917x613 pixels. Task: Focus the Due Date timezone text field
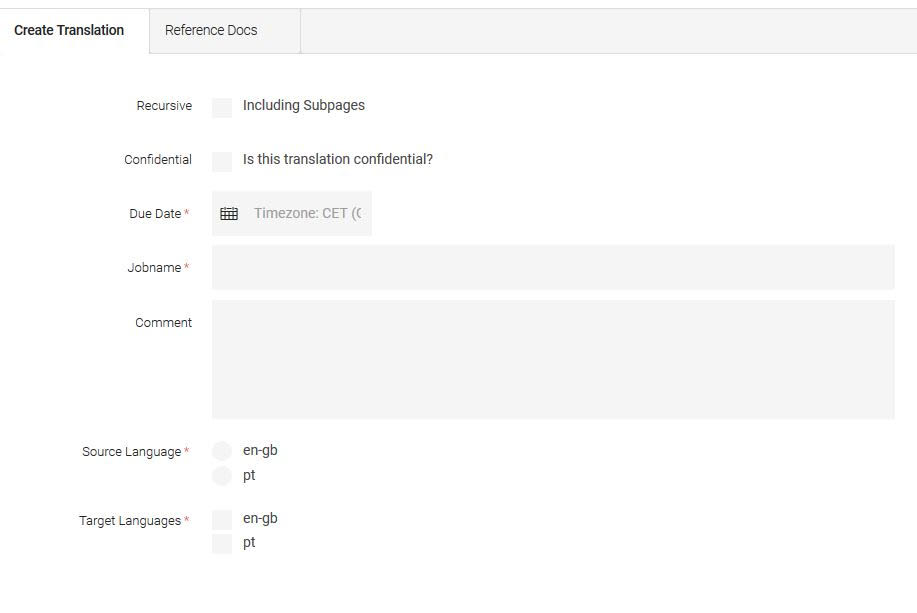(x=306, y=214)
